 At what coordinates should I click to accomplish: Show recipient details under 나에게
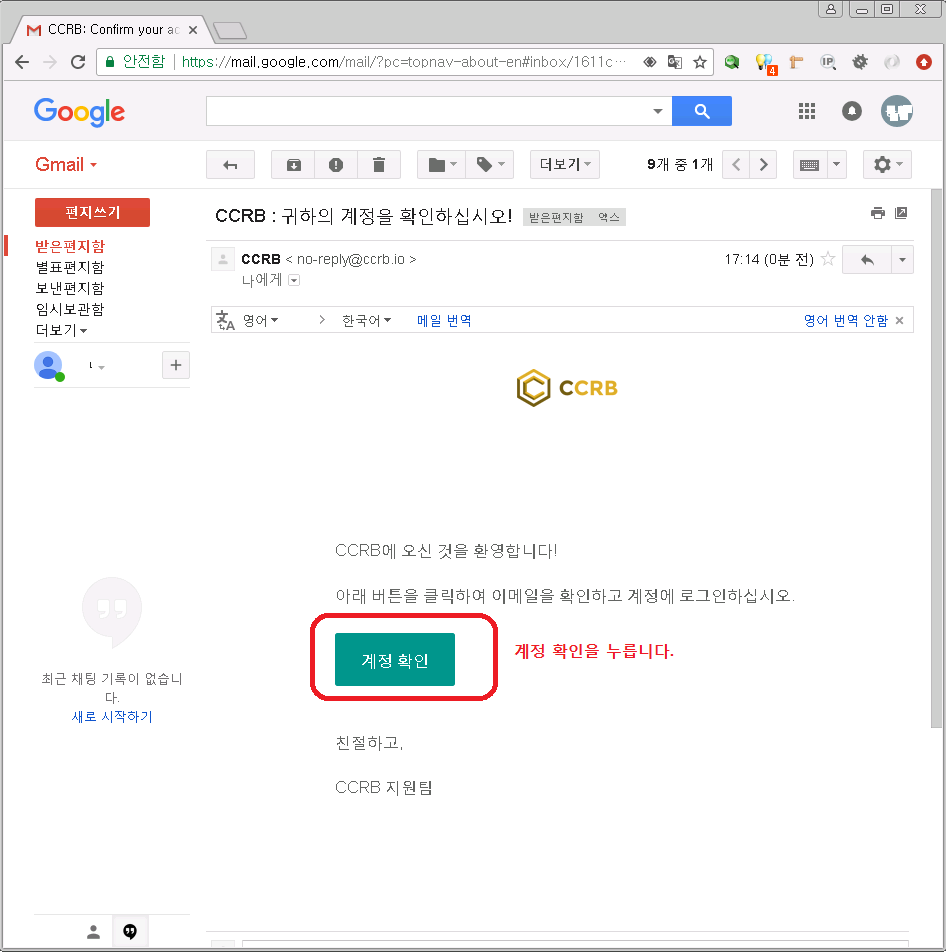tap(294, 280)
